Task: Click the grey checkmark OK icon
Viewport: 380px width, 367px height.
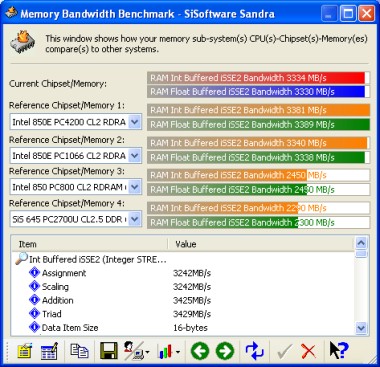Action: click(284, 351)
